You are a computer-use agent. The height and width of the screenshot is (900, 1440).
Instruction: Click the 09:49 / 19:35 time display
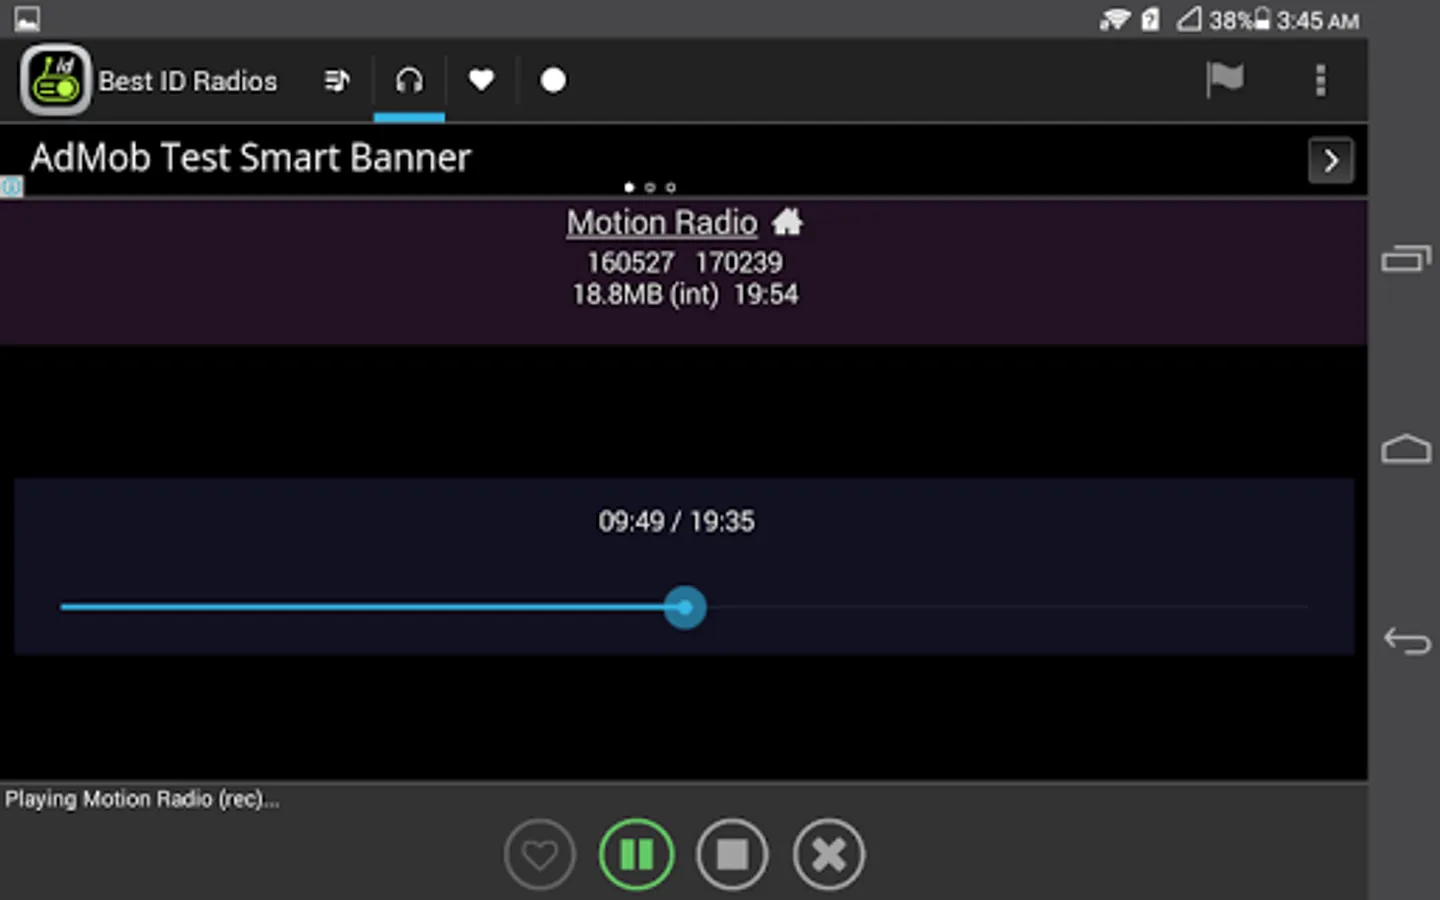click(676, 522)
